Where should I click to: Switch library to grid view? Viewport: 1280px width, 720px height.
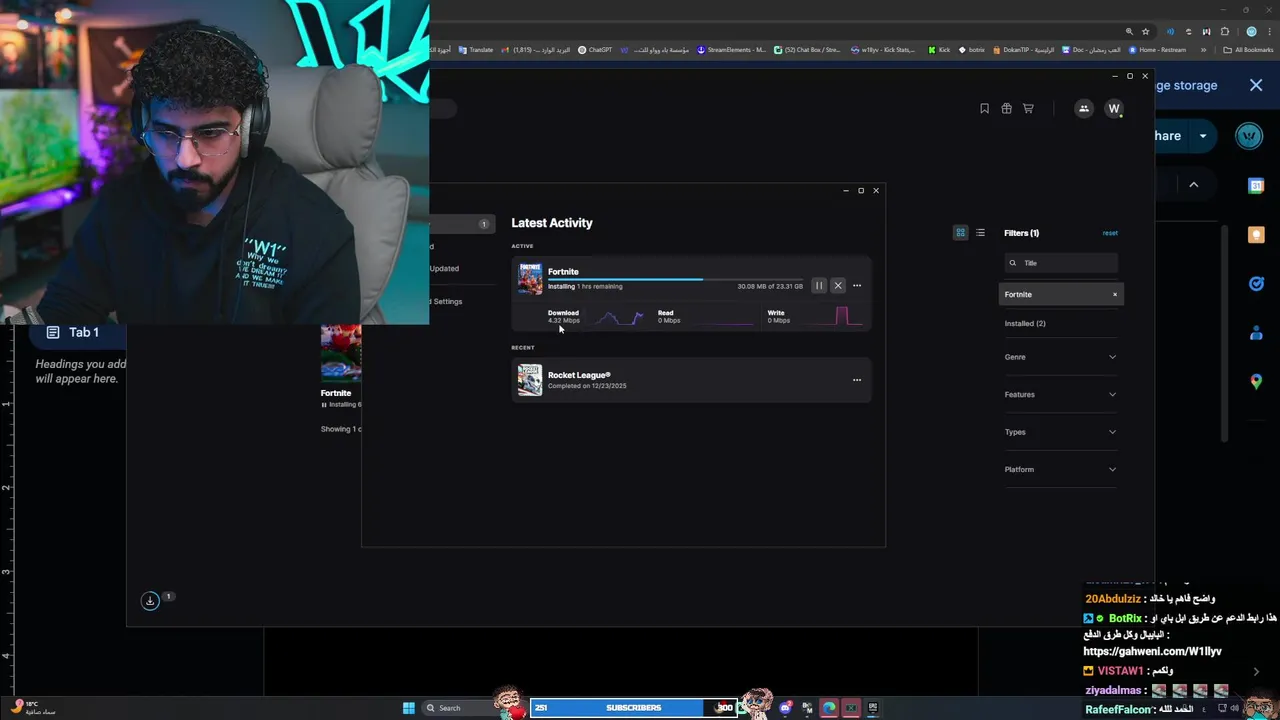961,233
